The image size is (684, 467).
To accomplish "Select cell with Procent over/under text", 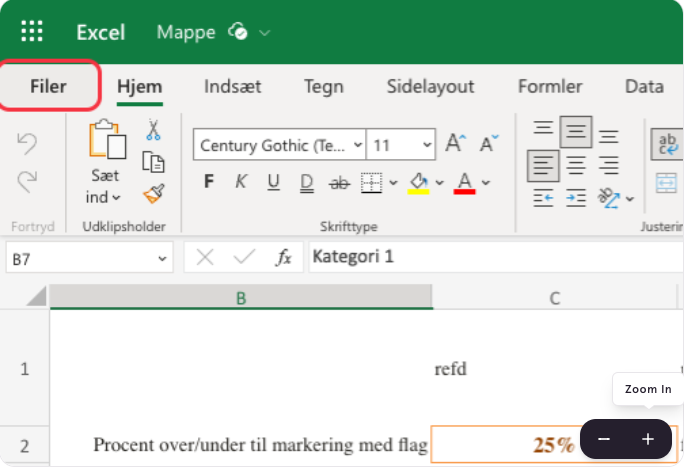I will [241, 445].
